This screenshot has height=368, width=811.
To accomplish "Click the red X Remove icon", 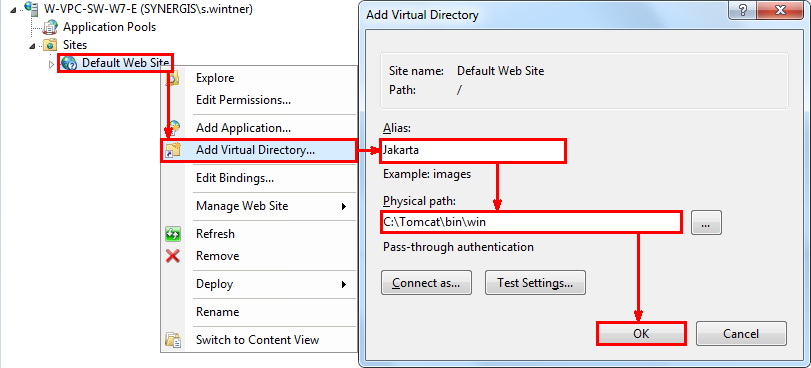I will click(173, 256).
